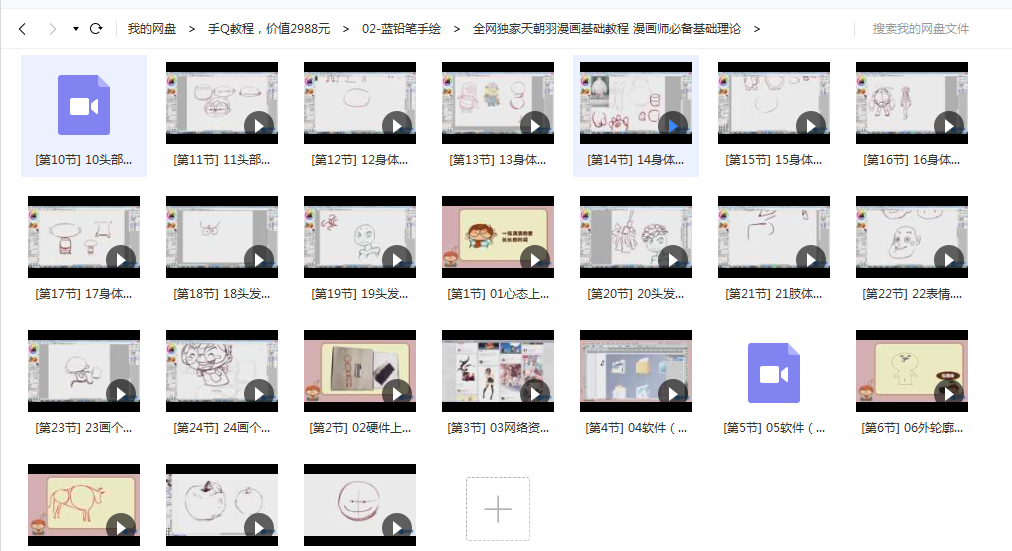Play the [第15节] 15身体 video
This screenshot has height=551, width=1012.
pyautogui.click(x=811, y=126)
